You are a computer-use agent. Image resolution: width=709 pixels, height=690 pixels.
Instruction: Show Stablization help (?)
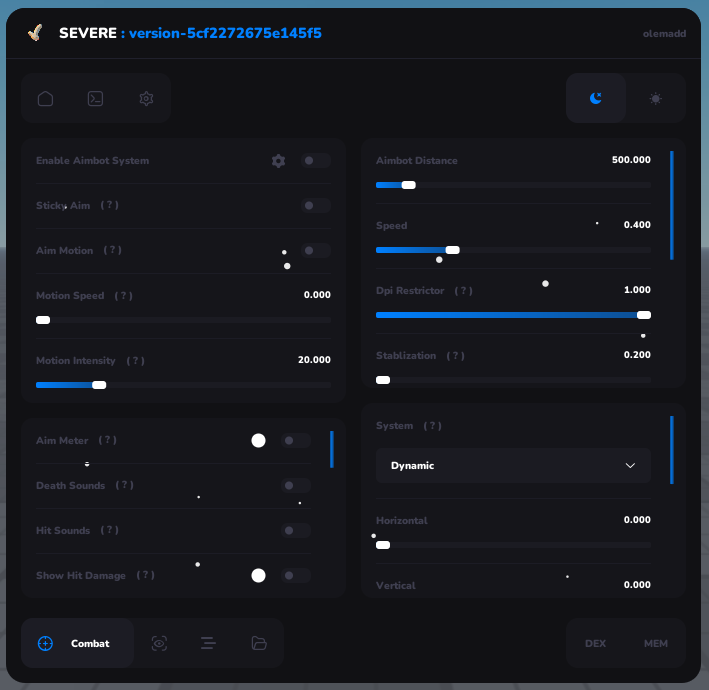click(455, 356)
